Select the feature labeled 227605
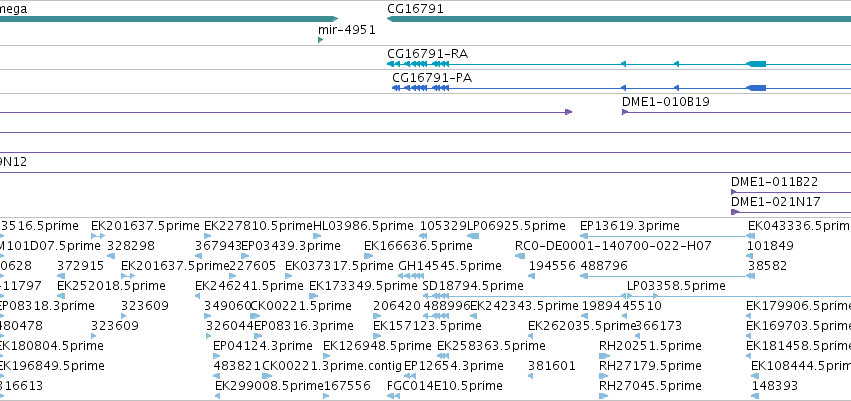The image size is (851, 401). pyautogui.click(x=253, y=266)
